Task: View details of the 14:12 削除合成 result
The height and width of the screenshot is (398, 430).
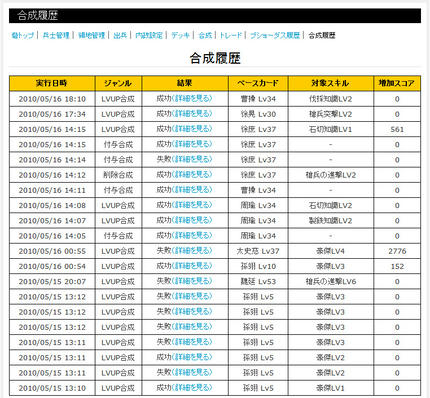Action: pos(192,174)
